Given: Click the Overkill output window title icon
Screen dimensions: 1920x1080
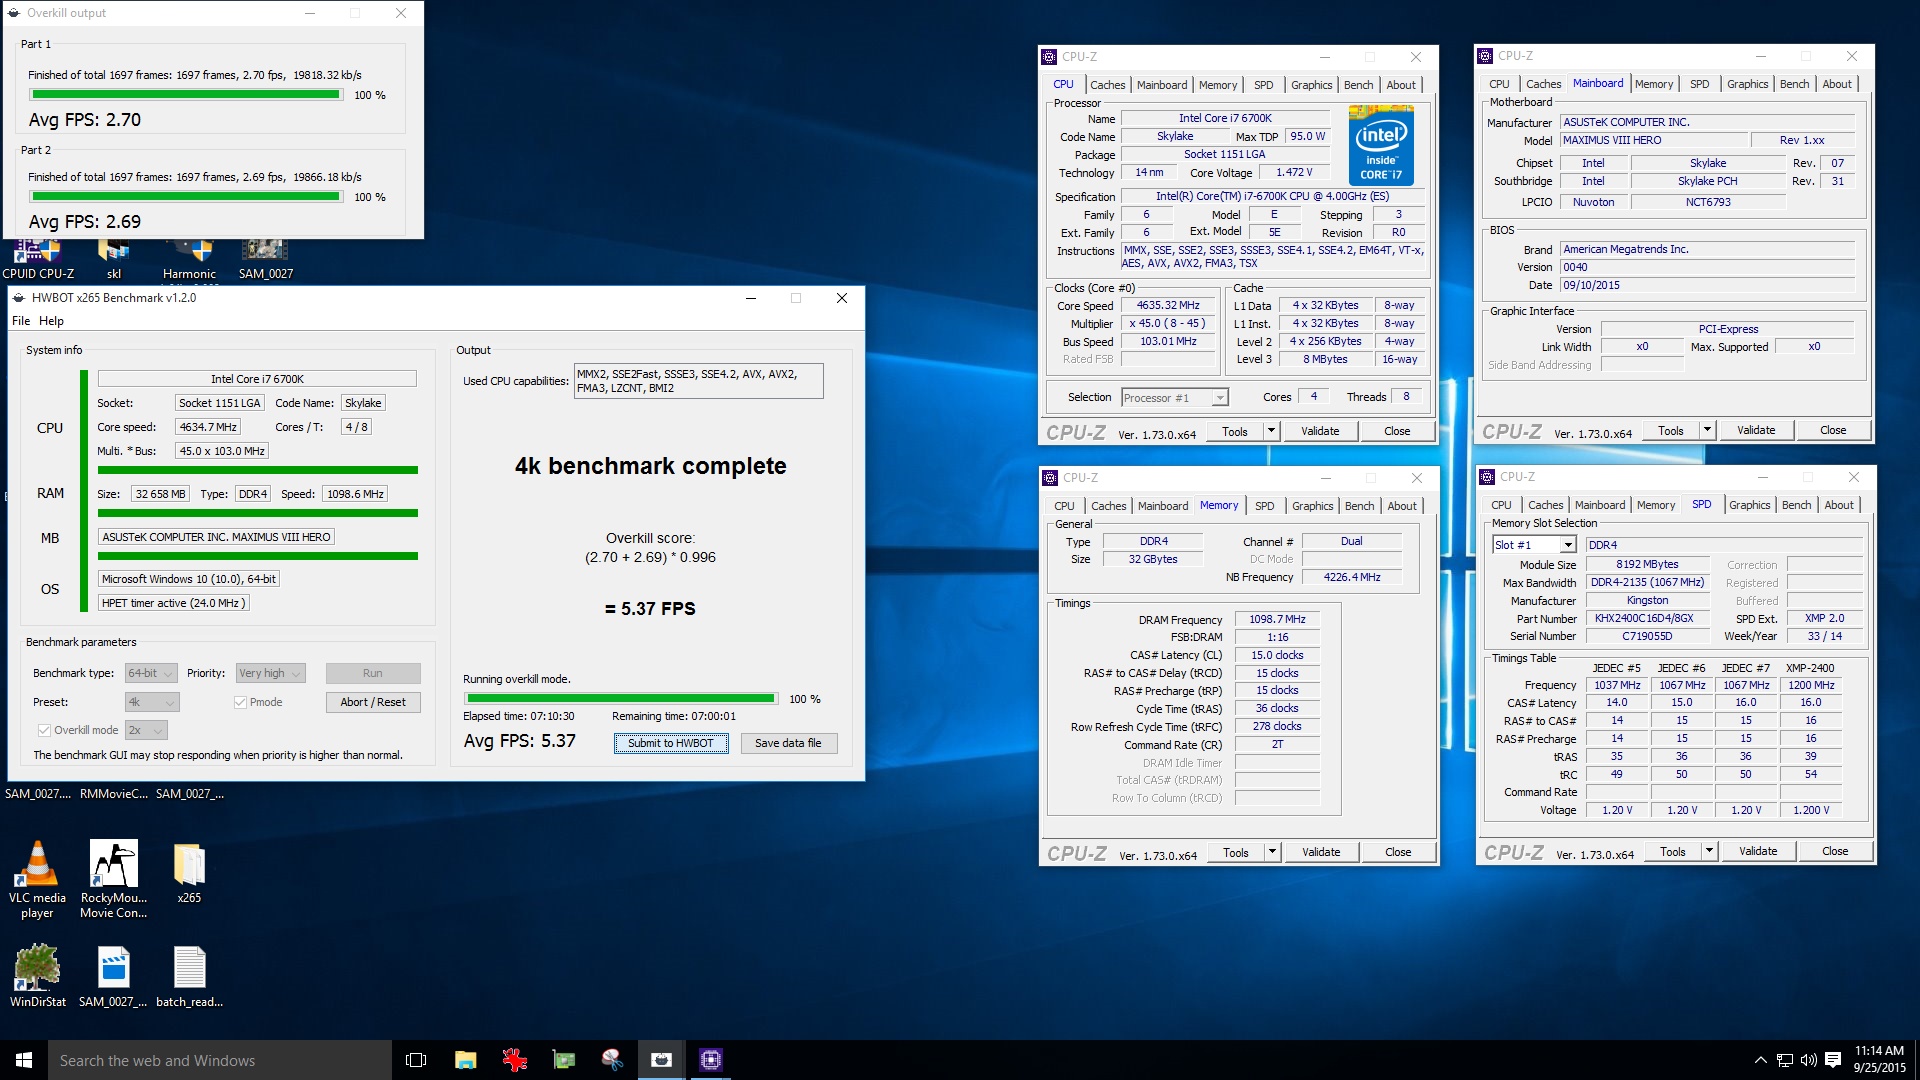Looking at the screenshot, I should tap(13, 13).
